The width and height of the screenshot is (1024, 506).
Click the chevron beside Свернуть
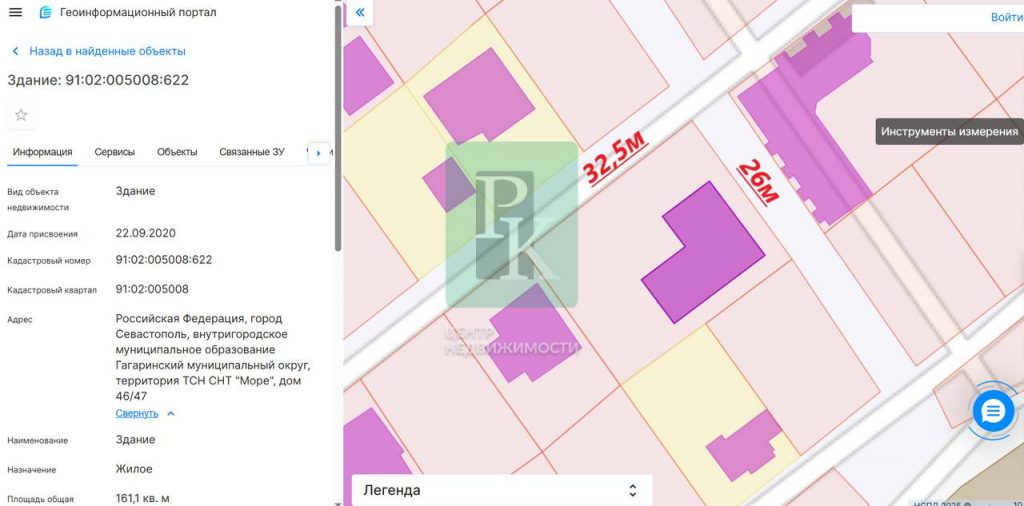pos(171,413)
